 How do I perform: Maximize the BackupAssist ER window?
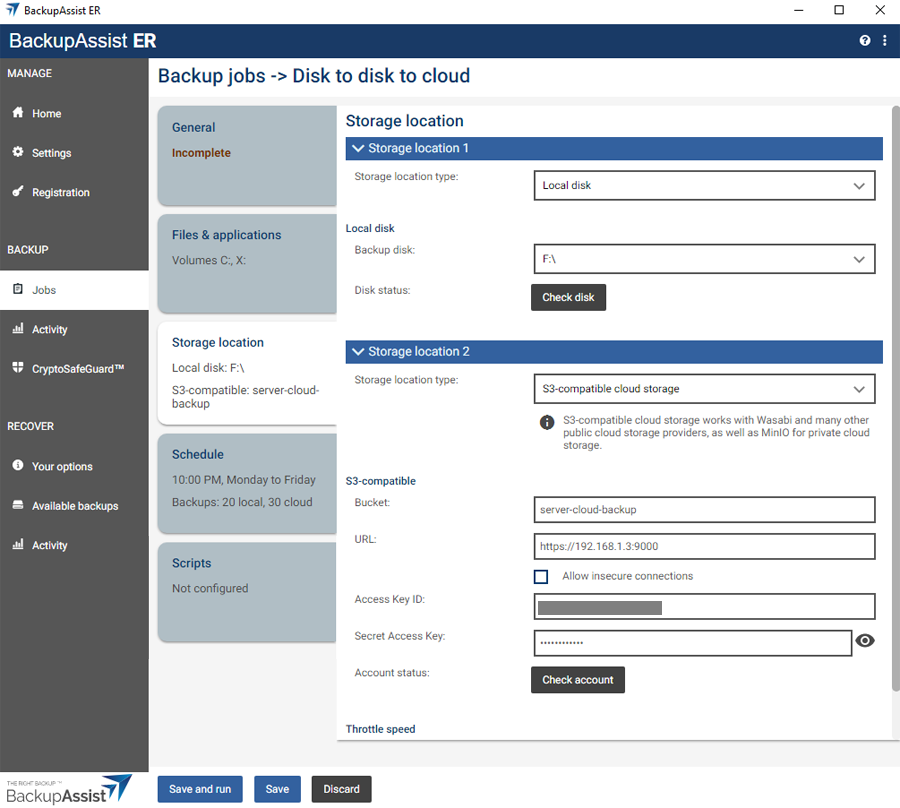click(839, 10)
